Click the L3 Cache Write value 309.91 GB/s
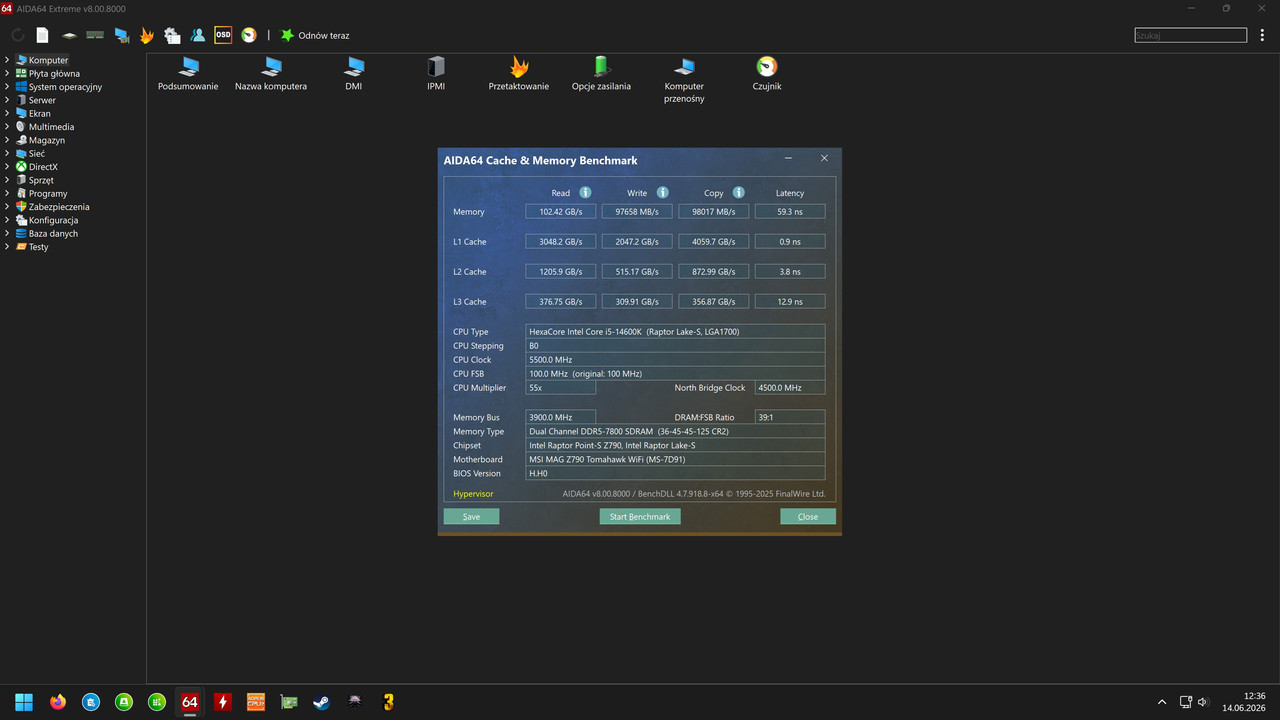Viewport: 1280px width, 720px height. pyautogui.click(x=637, y=302)
